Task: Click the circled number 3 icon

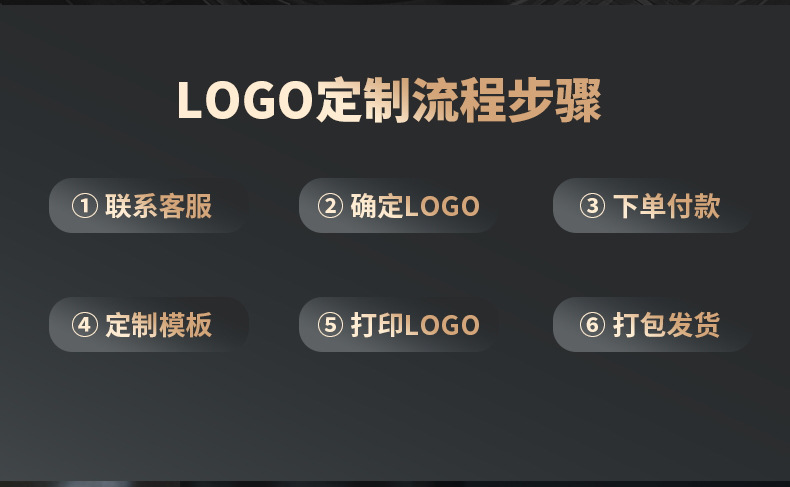Action: (592, 205)
